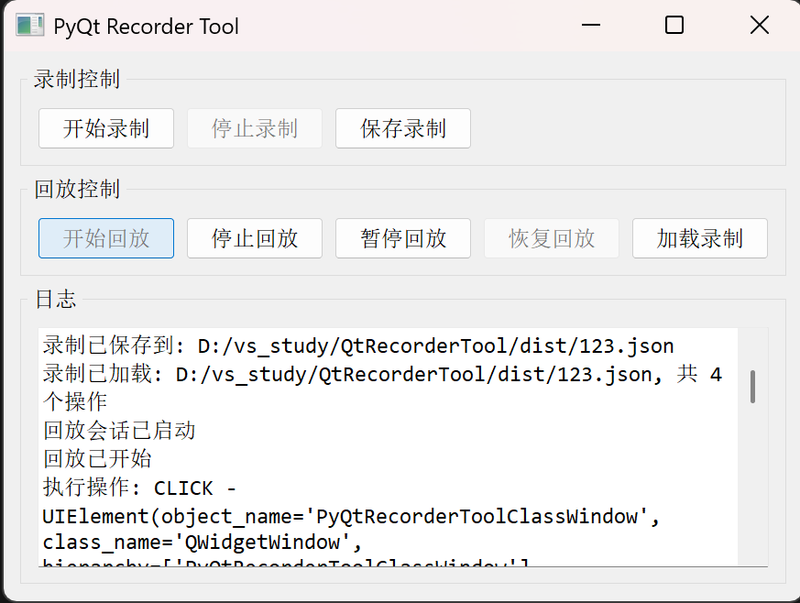The image size is (800, 603).
Task: Click the 恢复回放 resume button
Action: [551, 238]
